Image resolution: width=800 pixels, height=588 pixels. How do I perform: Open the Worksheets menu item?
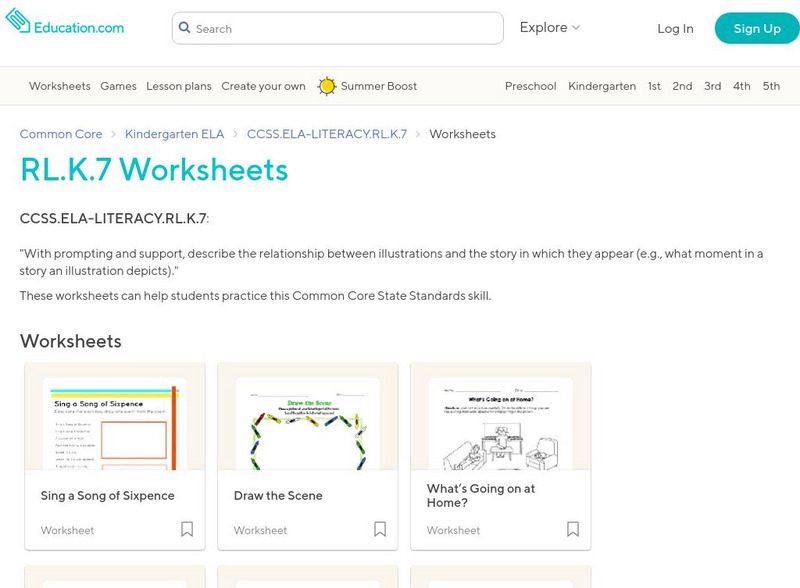point(60,86)
